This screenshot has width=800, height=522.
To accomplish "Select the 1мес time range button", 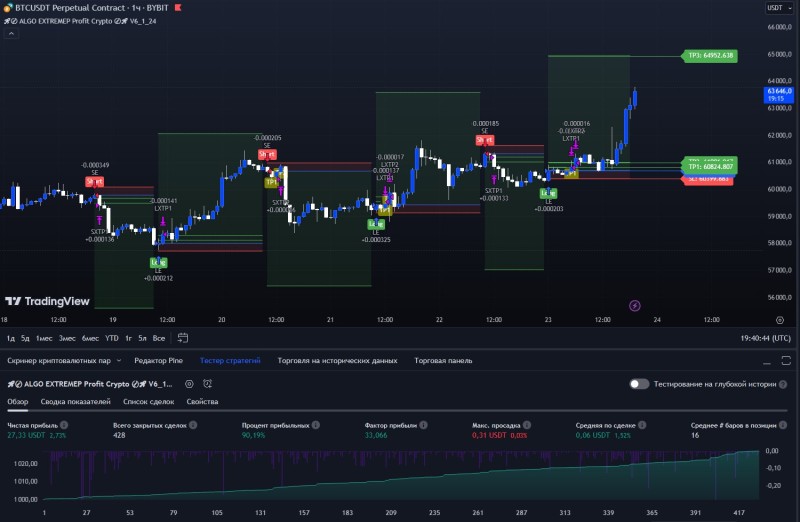I will [44, 338].
